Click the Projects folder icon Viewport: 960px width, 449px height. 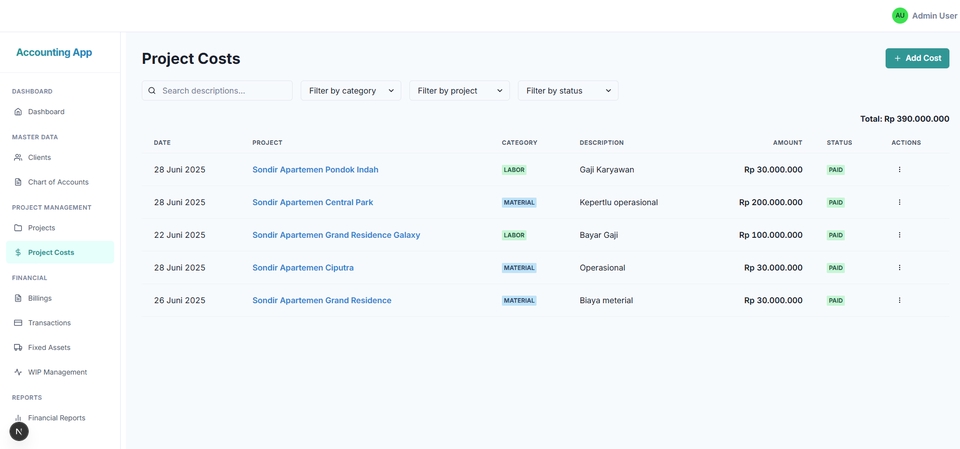click(18, 228)
